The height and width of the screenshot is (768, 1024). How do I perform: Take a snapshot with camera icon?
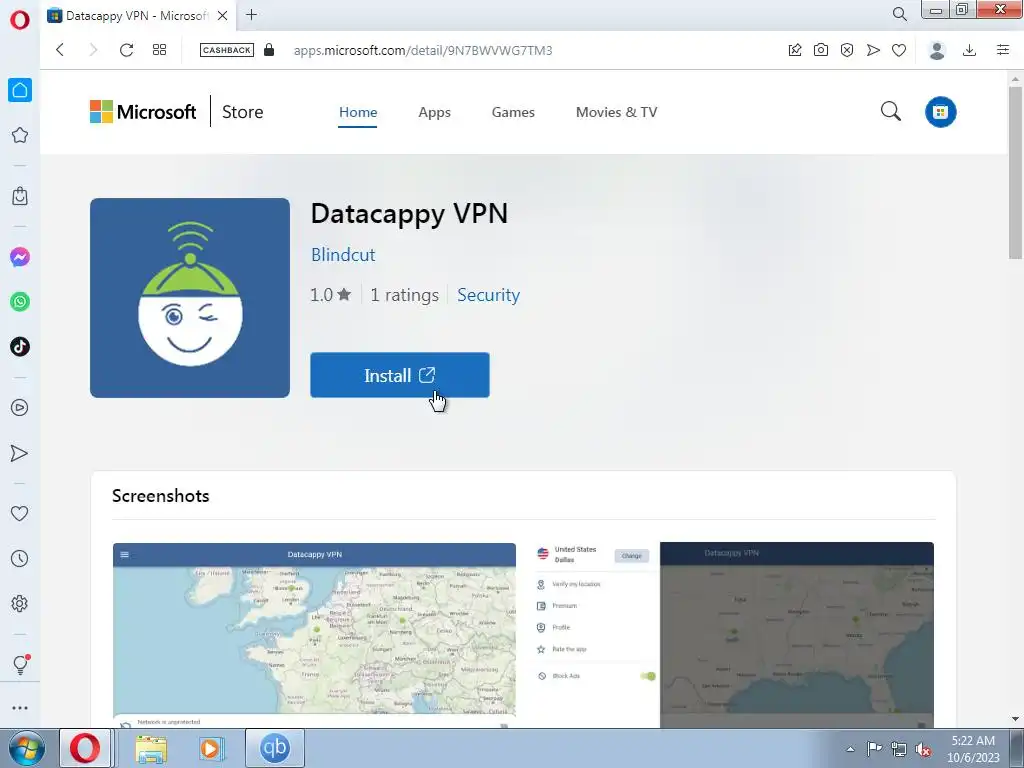point(821,50)
